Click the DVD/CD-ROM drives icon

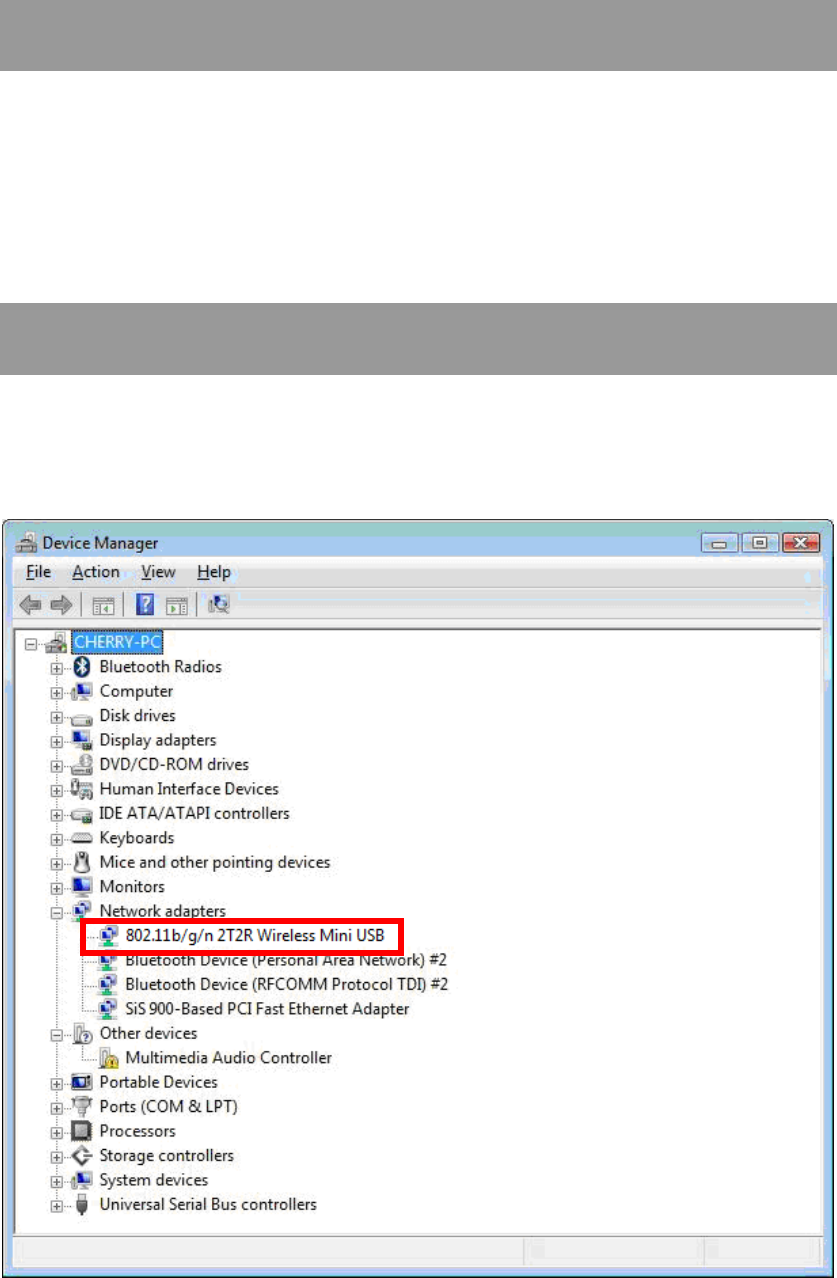[x=82, y=765]
